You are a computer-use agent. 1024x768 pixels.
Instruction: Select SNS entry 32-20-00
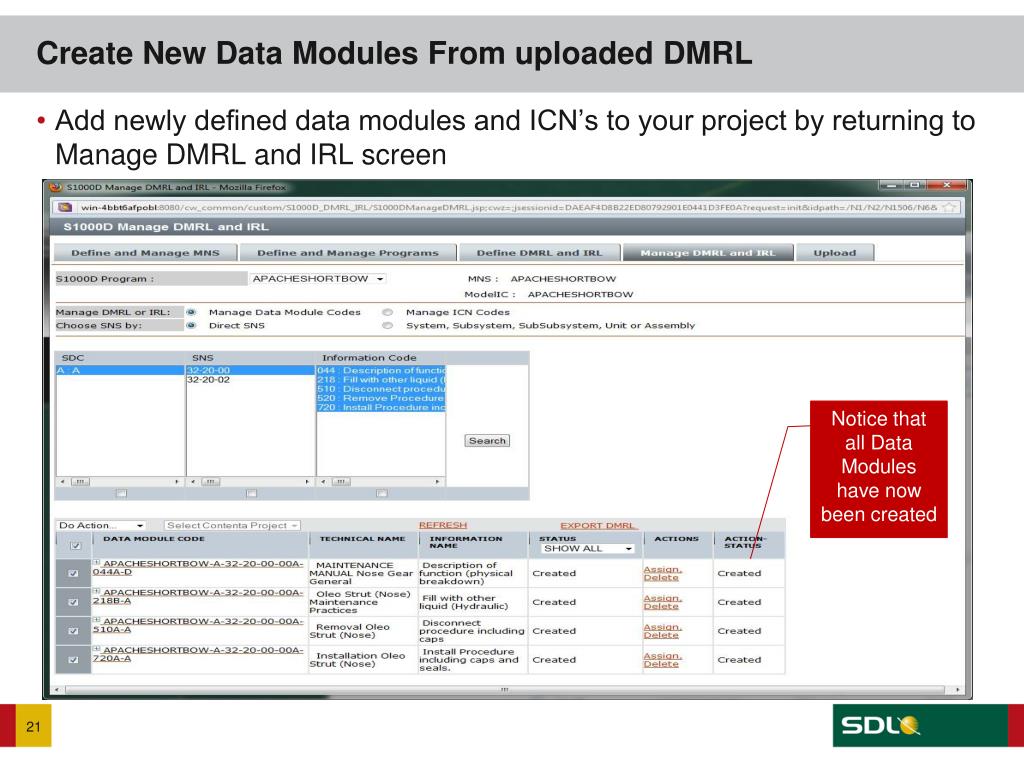[x=251, y=370]
